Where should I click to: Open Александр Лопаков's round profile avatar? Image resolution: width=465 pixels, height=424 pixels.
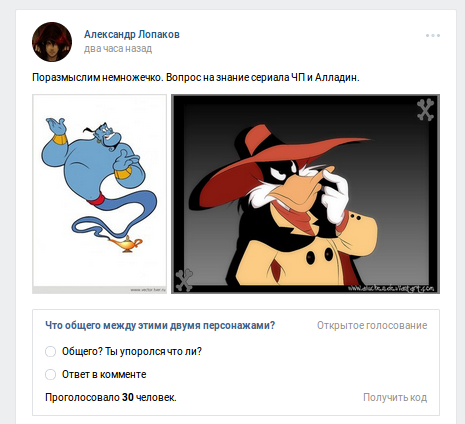point(52,42)
